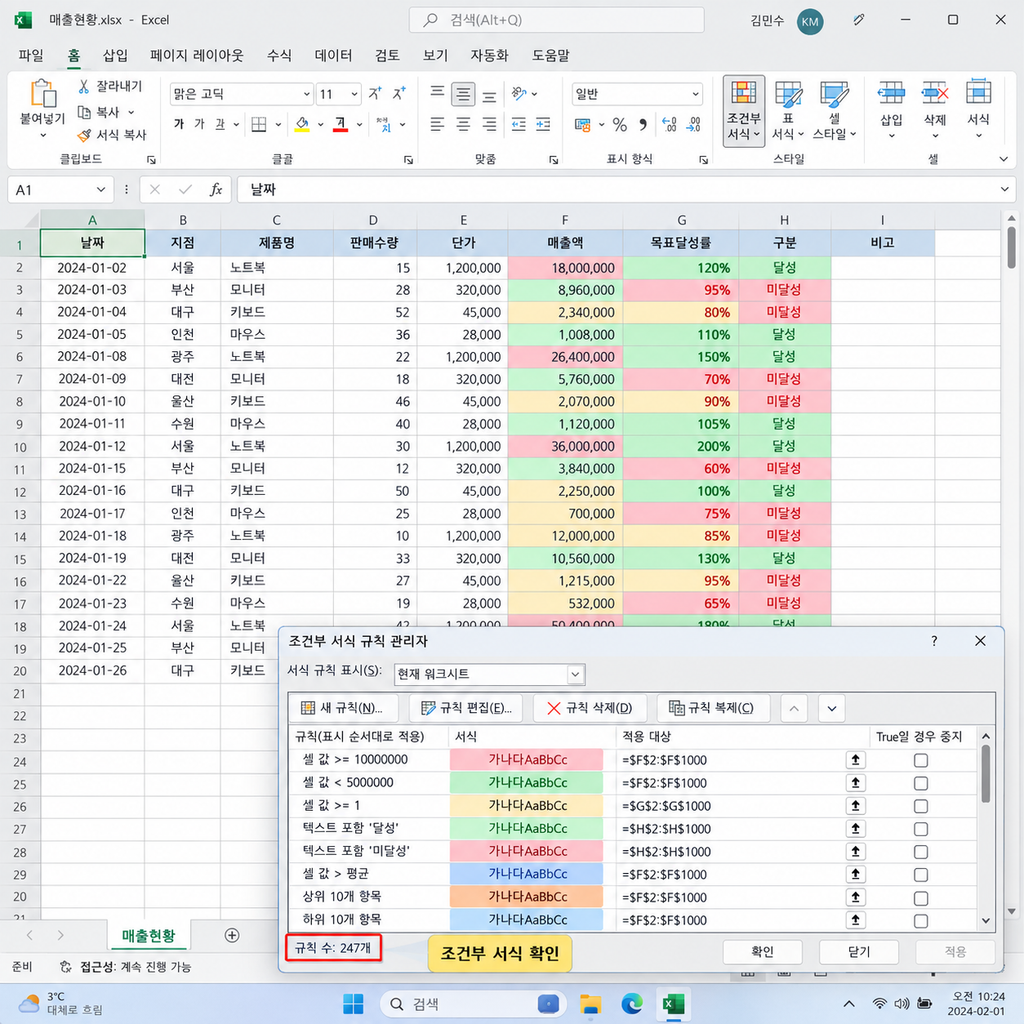Expand the formula bar
This screenshot has height=1024, width=1024.
tap(1004, 189)
